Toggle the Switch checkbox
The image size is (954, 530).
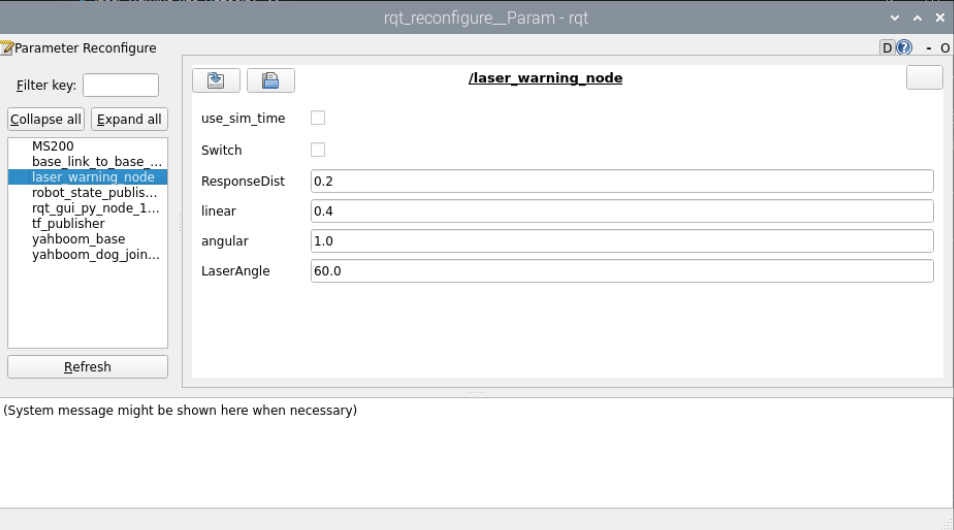(x=318, y=150)
